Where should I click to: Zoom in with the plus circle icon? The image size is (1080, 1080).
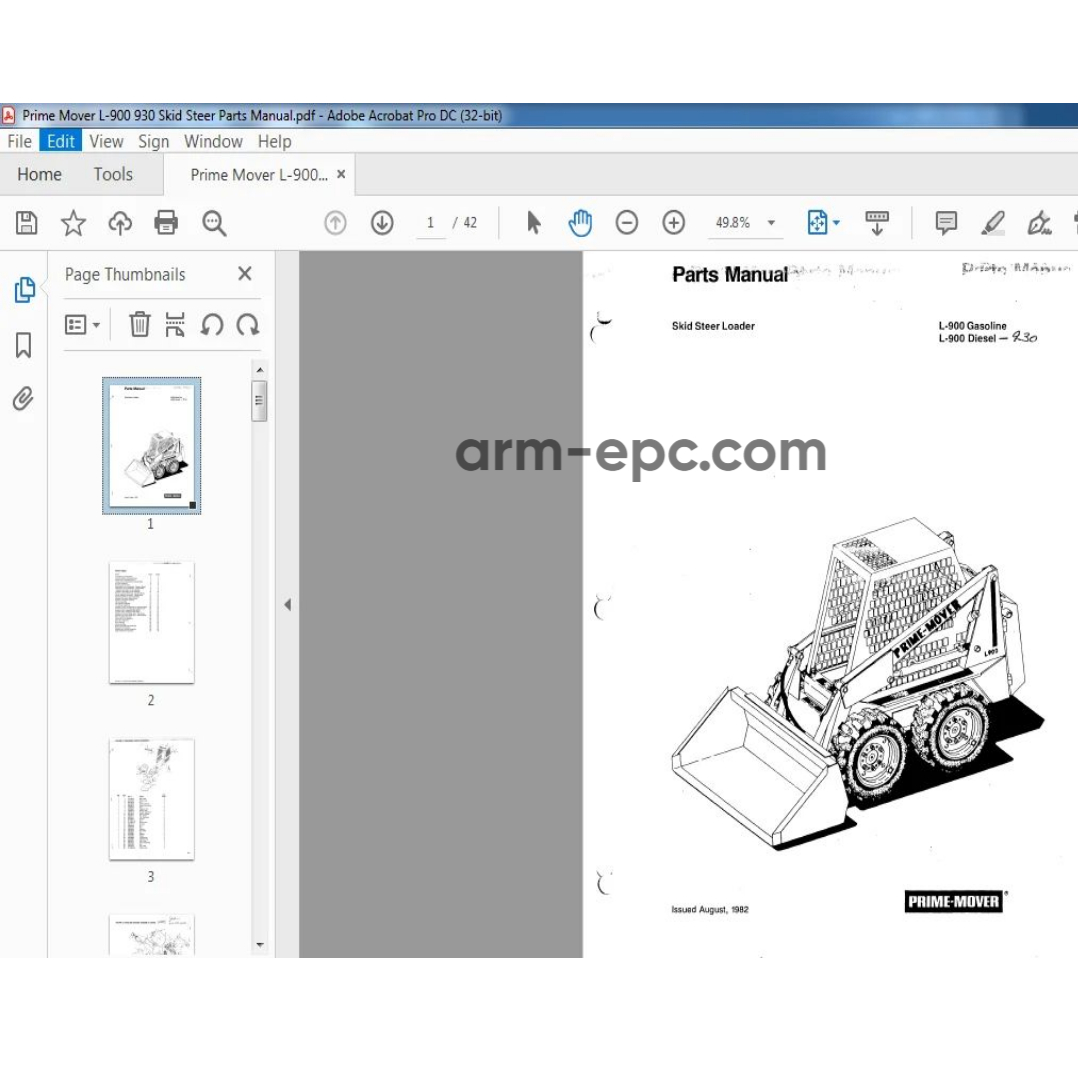tap(674, 222)
